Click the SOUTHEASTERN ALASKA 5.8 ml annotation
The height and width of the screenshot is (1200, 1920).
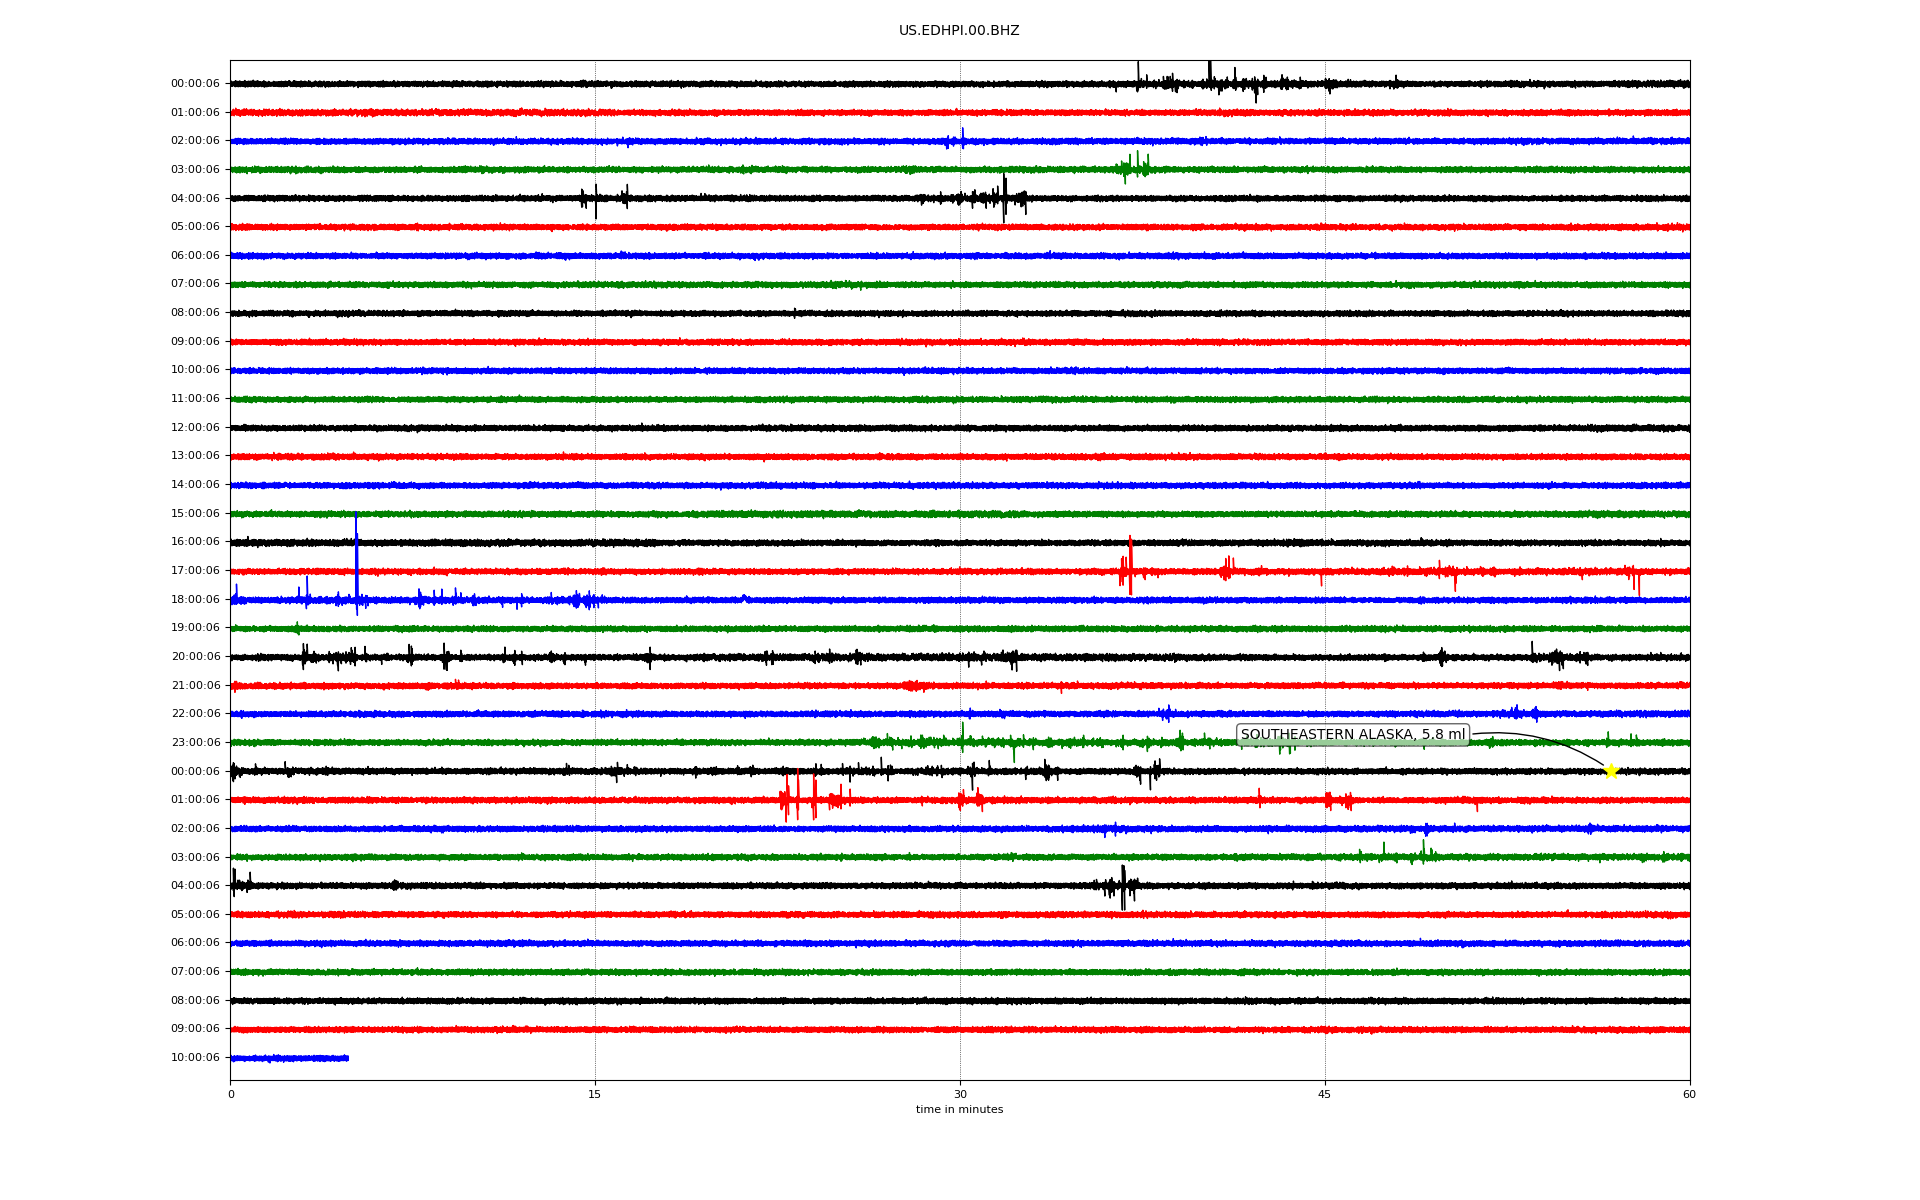(x=1352, y=735)
